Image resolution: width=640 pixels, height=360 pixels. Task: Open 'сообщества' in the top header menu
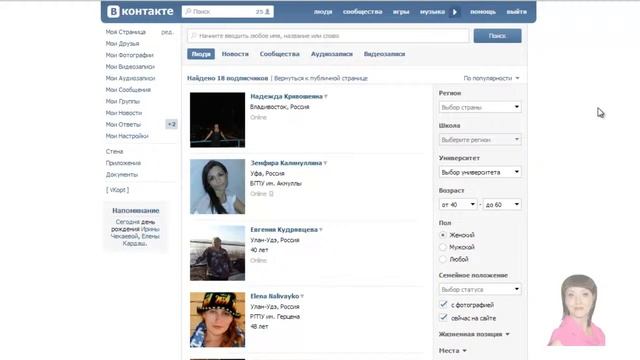coord(362,12)
